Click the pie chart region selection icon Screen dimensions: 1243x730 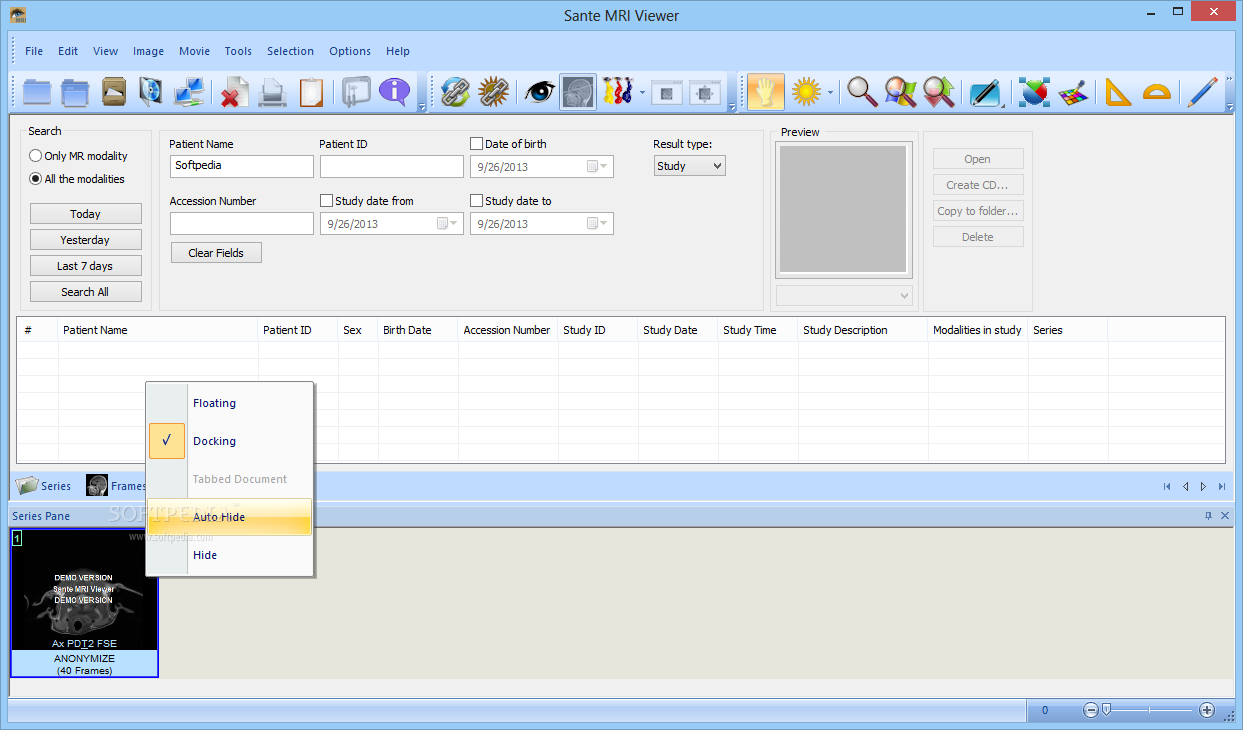[1035, 92]
